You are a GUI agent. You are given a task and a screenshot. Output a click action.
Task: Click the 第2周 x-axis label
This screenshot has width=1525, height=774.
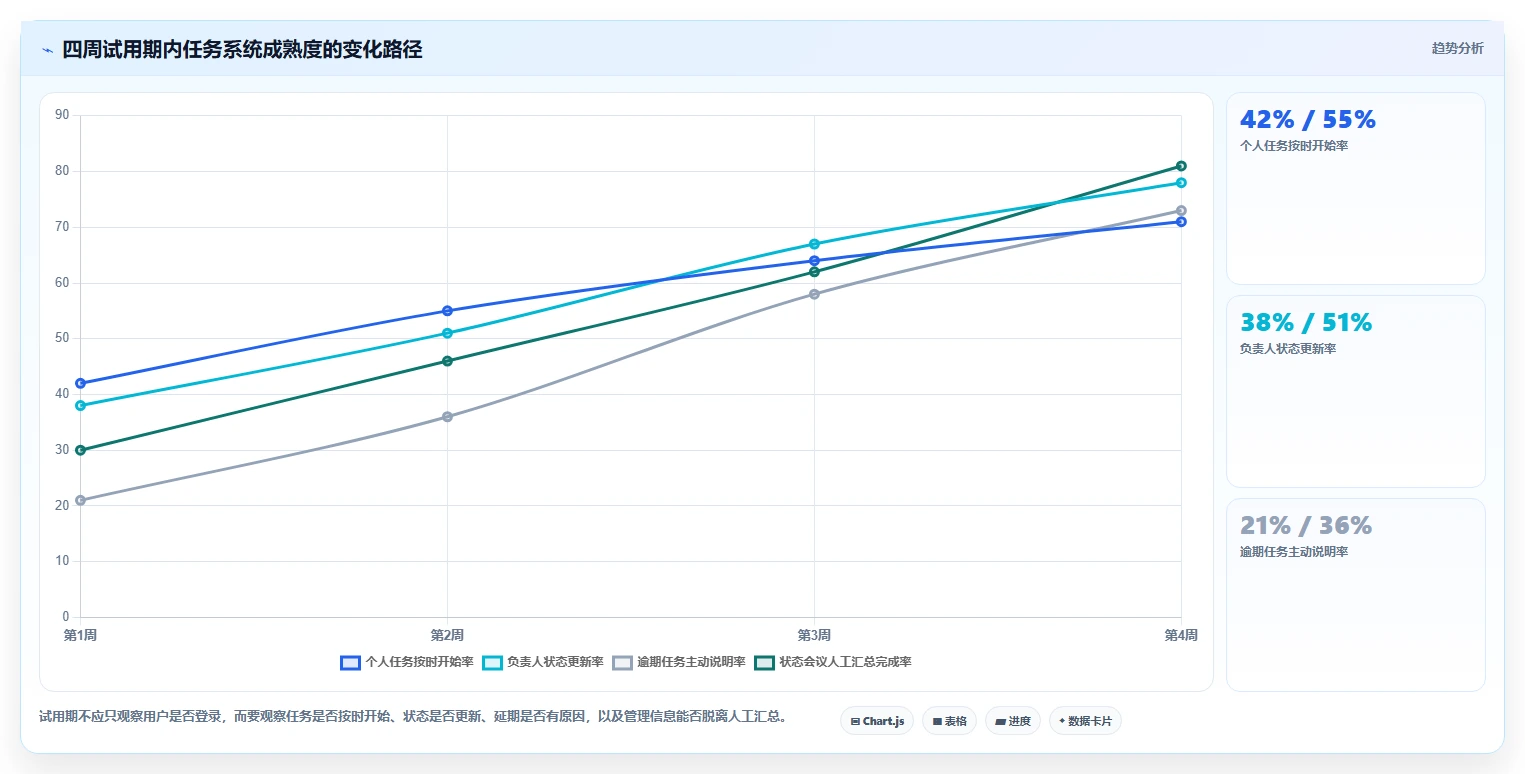447,635
